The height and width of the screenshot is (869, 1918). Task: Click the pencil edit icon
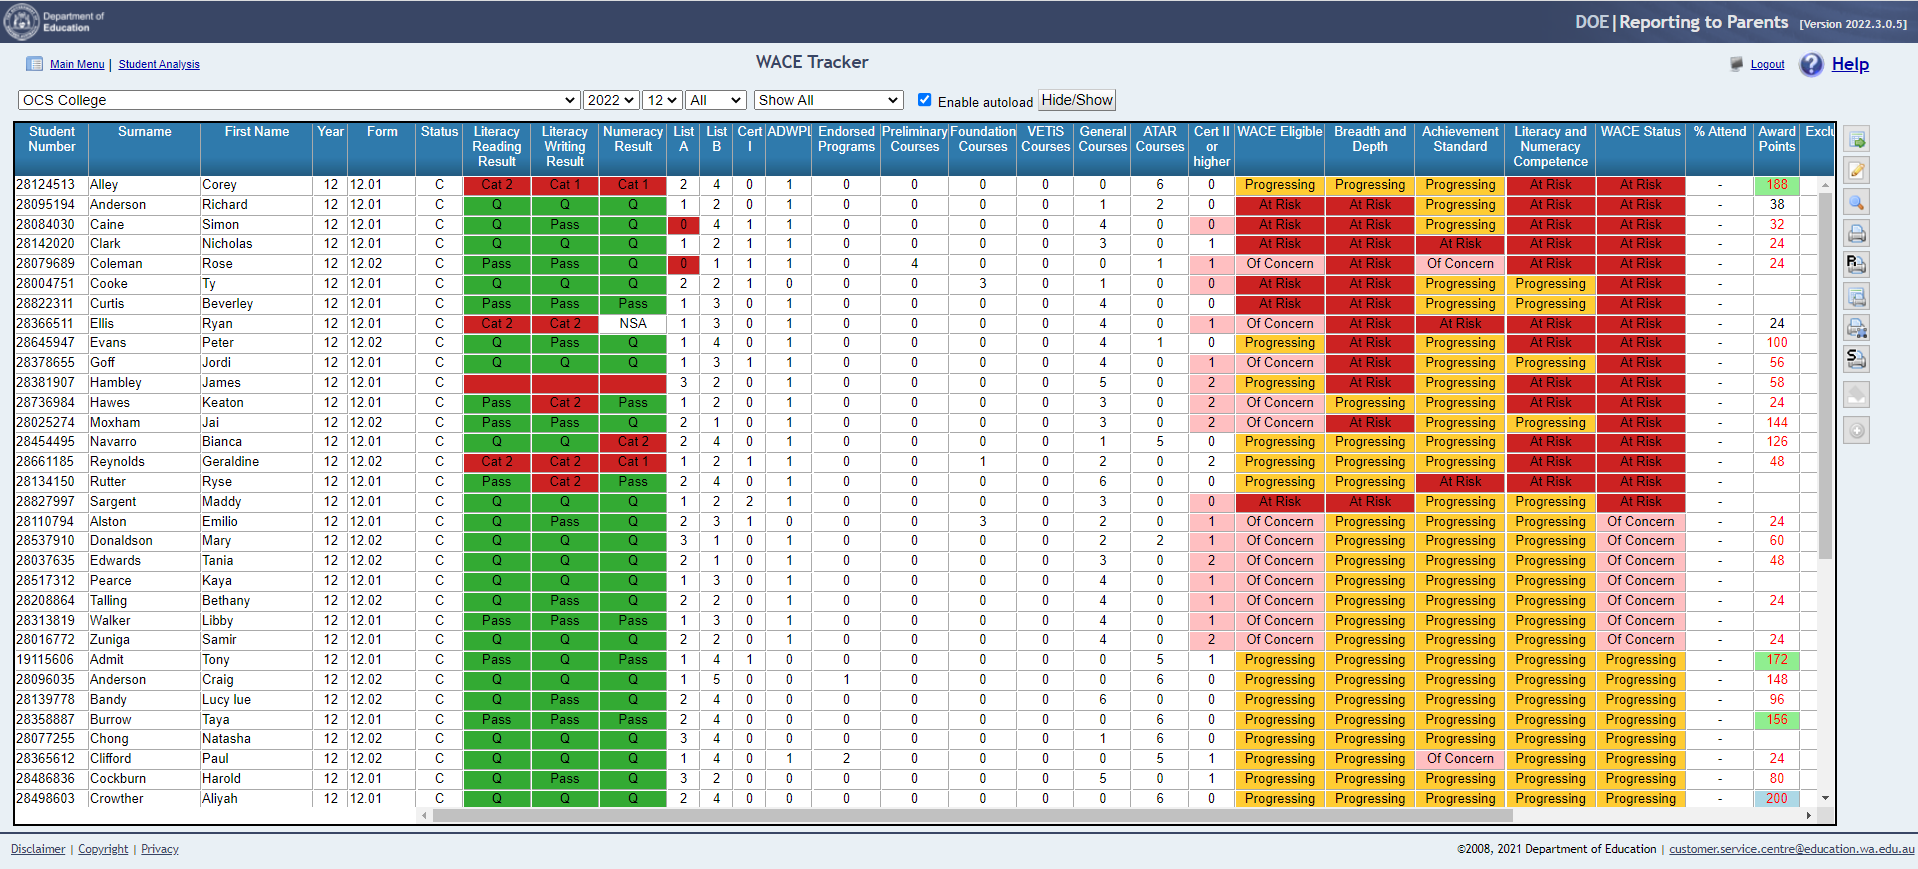pos(1856,171)
